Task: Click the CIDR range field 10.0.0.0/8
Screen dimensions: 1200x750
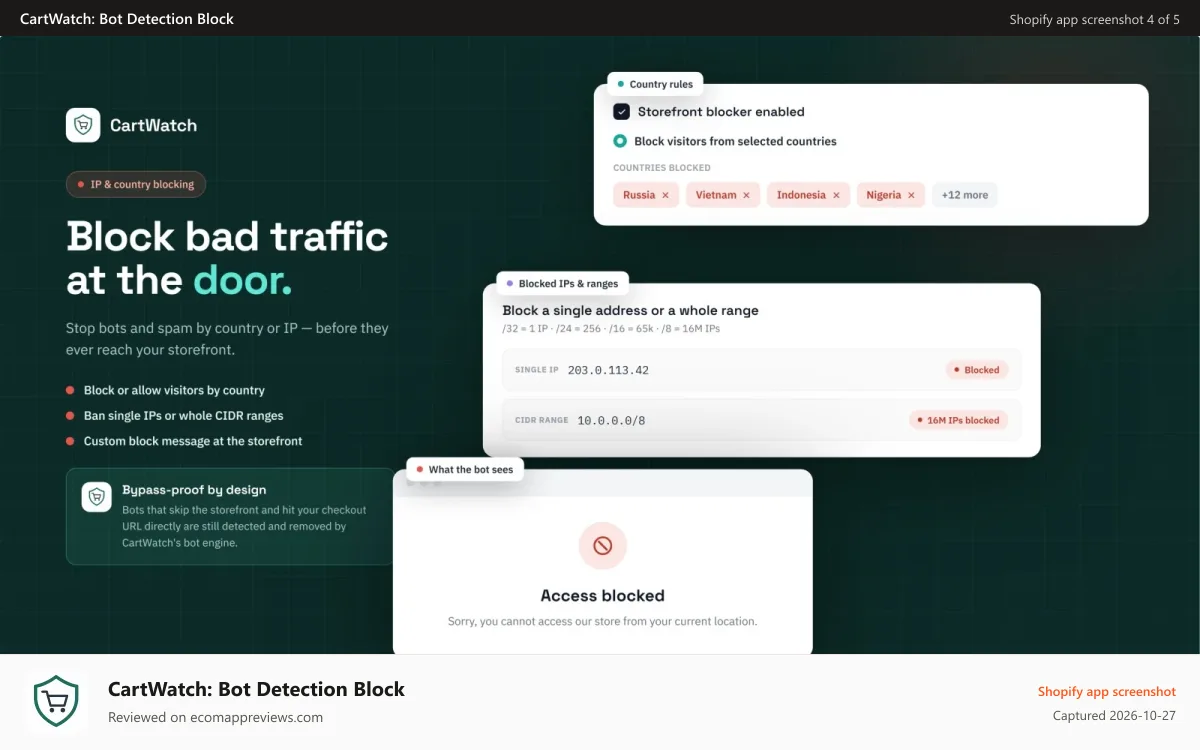Action: (x=761, y=420)
